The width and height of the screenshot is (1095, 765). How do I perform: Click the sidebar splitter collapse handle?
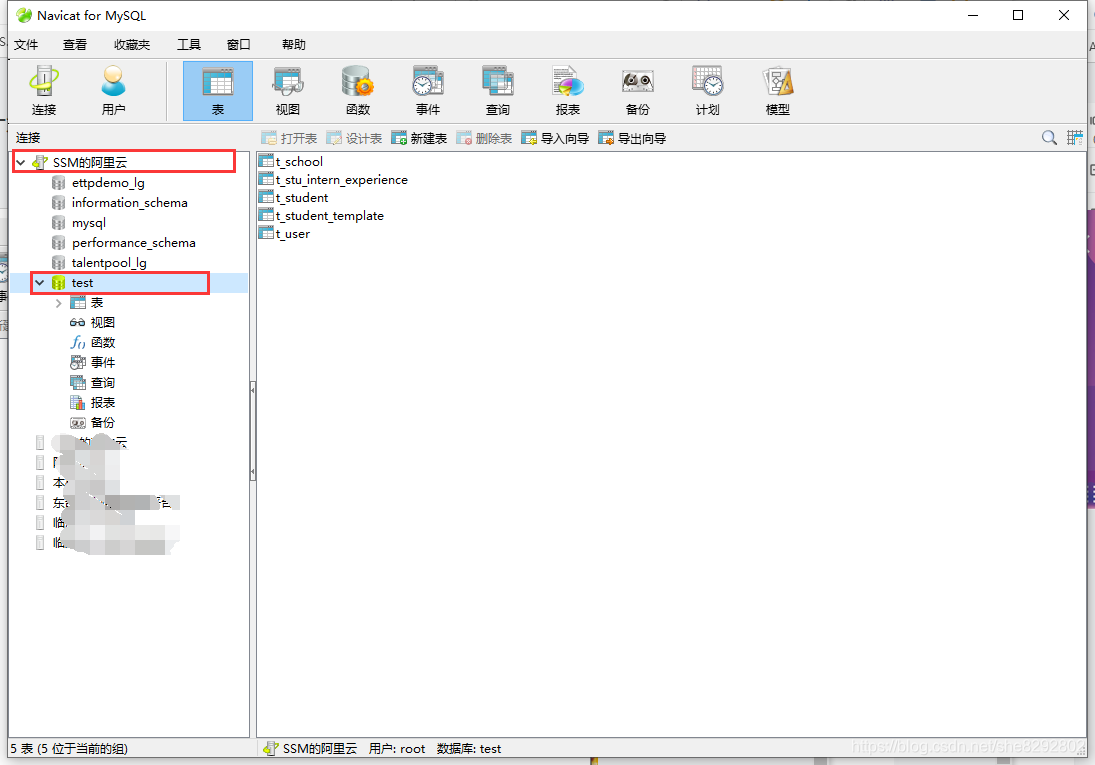pyautogui.click(x=253, y=430)
